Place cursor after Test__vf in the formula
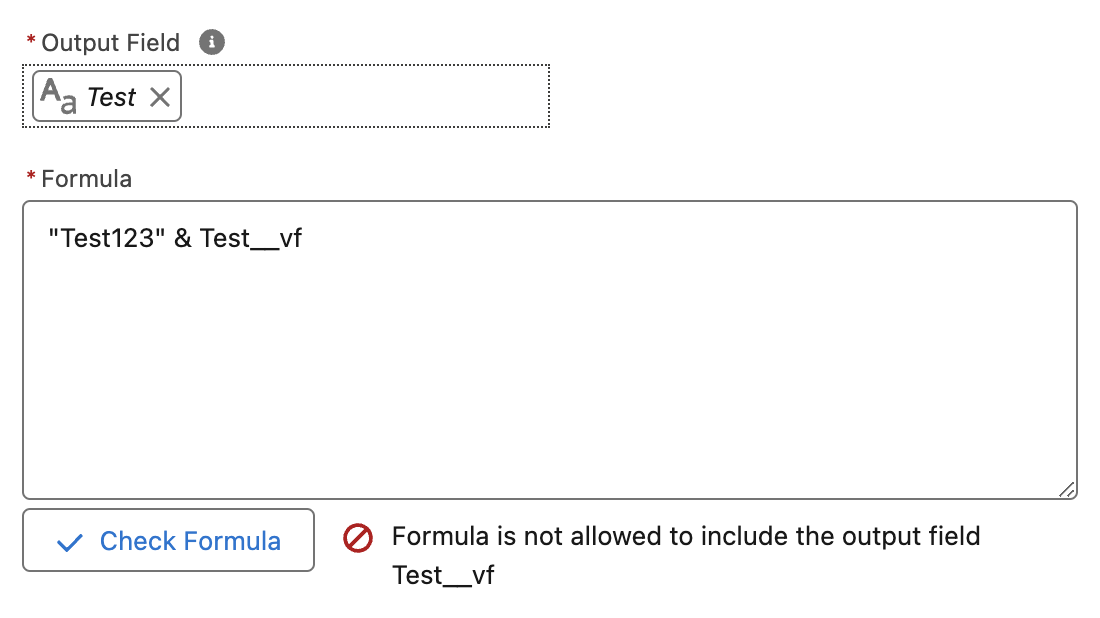 coord(305,238)
